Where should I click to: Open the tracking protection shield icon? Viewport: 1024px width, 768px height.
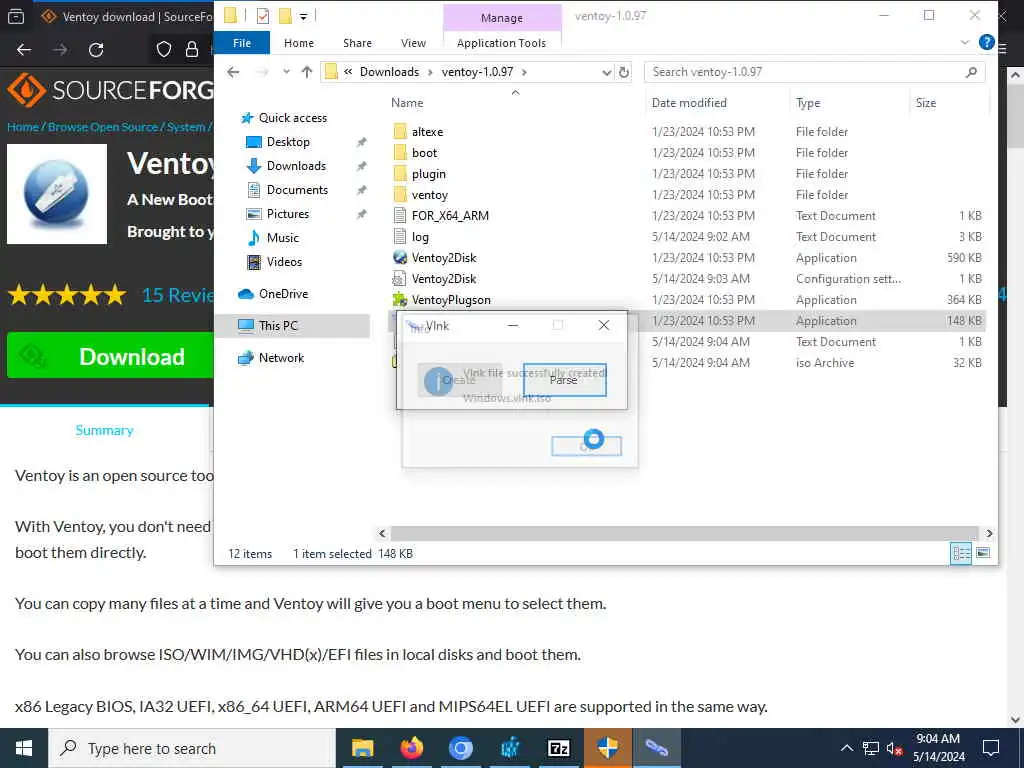[164, 50]
